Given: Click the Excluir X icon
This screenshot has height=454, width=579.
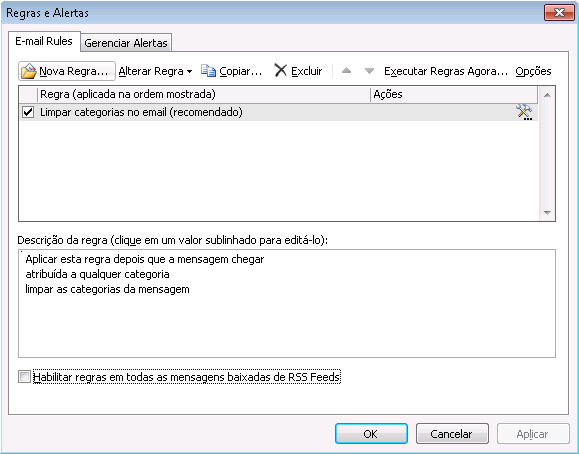Looking at the screenshot, I should click(x=281, y=70).
